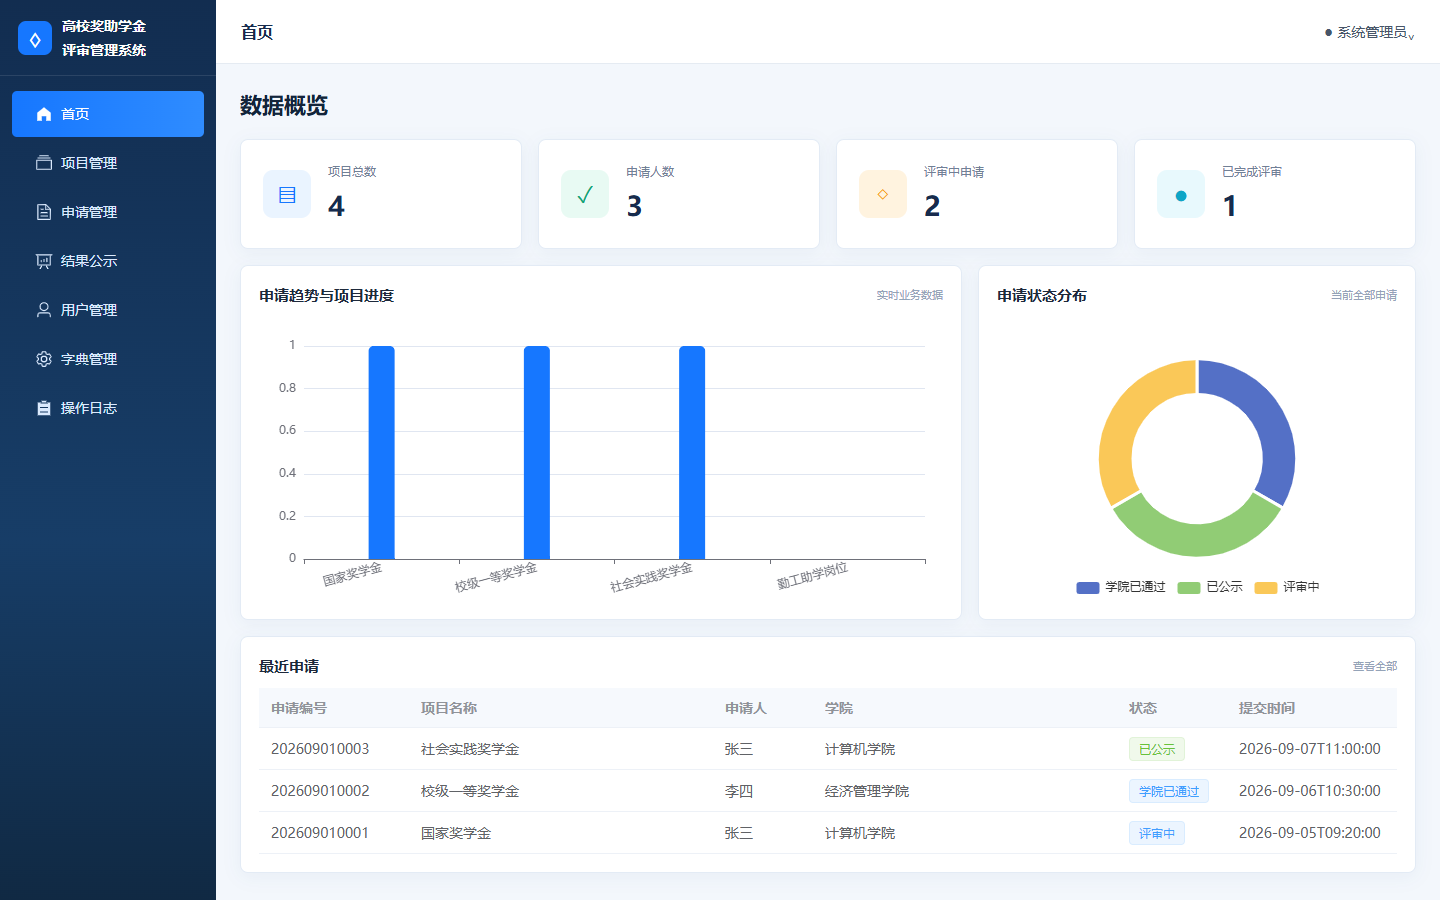Open the 查看全部 link for recent applications
Image resolution: width=1440 pixels, height=900 pixels.
click(x=1375, y=666)
